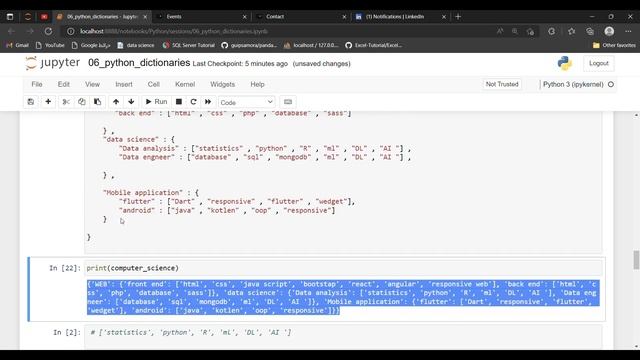This screenshot has height=360, width=640.
Task: Open browser tab actions menu icon
Action: coord(10,17)
